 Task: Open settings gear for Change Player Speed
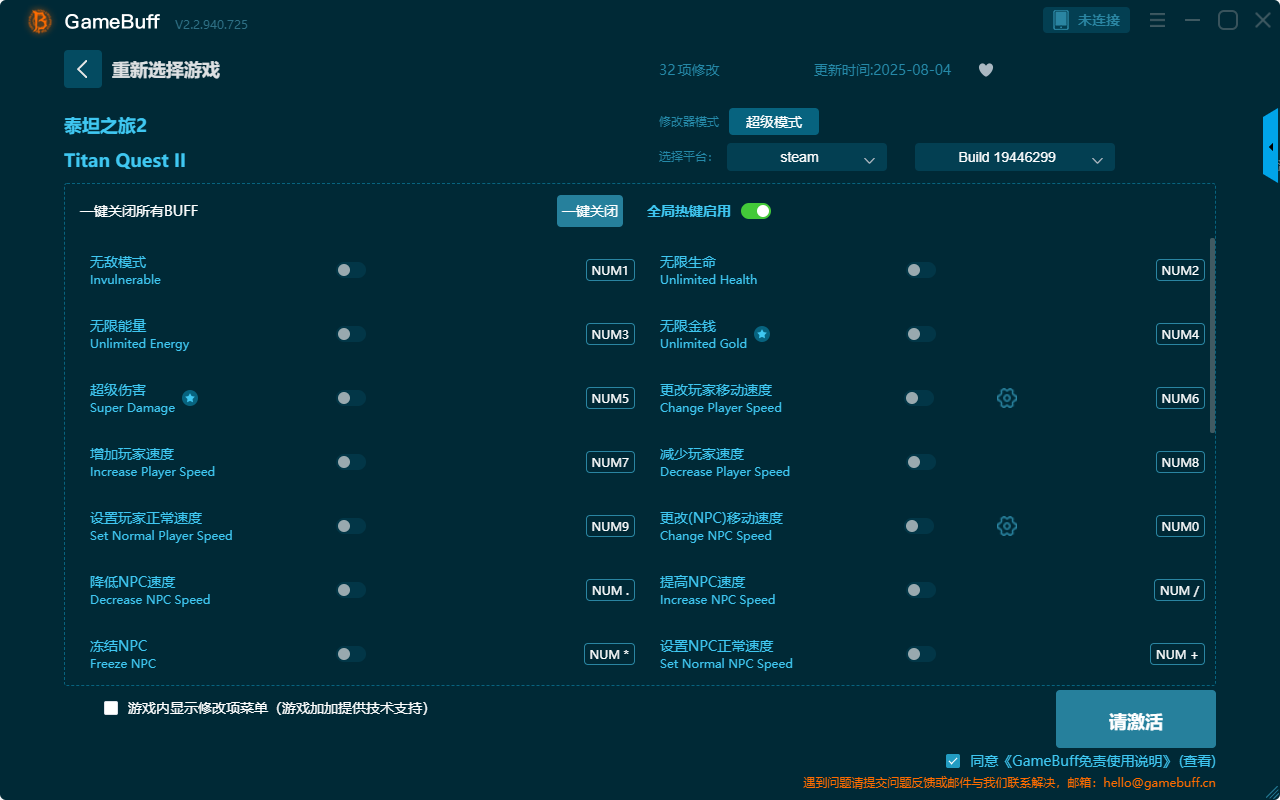[x=1007, y=398]
